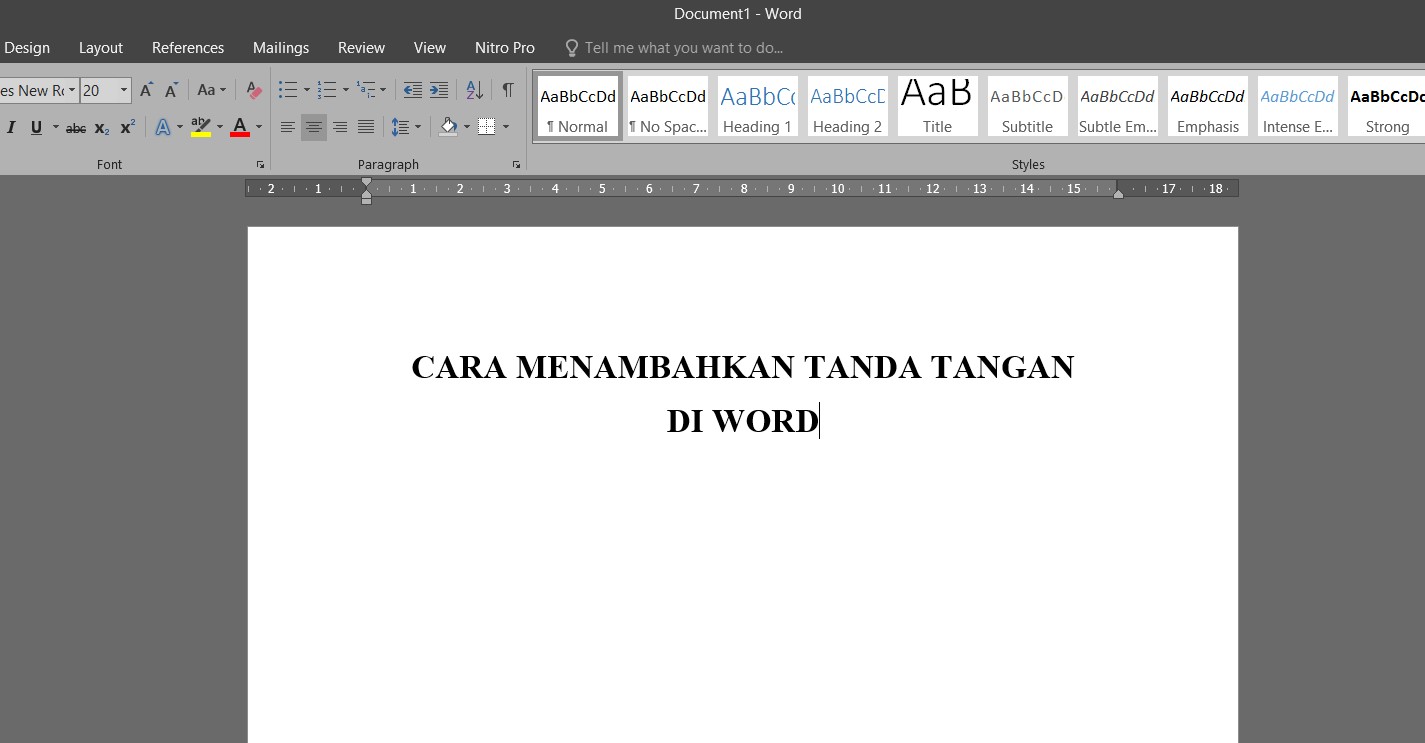Image resolution: width=1425 pixels, height=743 pixels.
Task: Apply the Heading 2 style
Action: point(848,106)
